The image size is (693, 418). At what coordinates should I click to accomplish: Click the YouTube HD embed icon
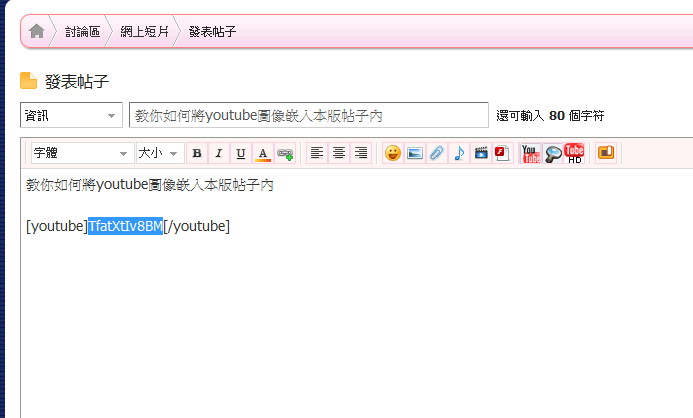tap(574, 153)
